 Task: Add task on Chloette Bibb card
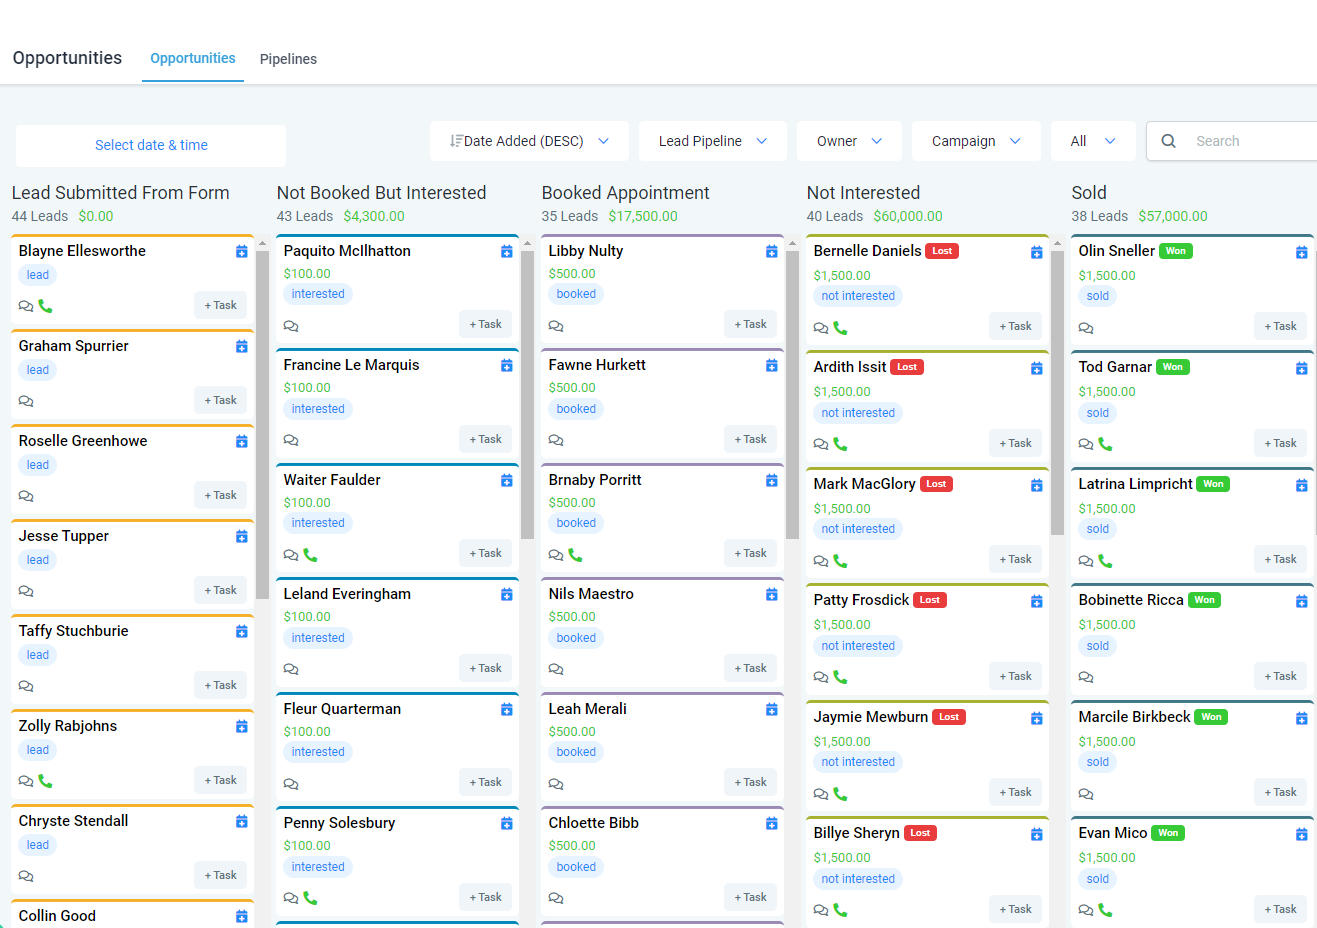click(750, 897)
